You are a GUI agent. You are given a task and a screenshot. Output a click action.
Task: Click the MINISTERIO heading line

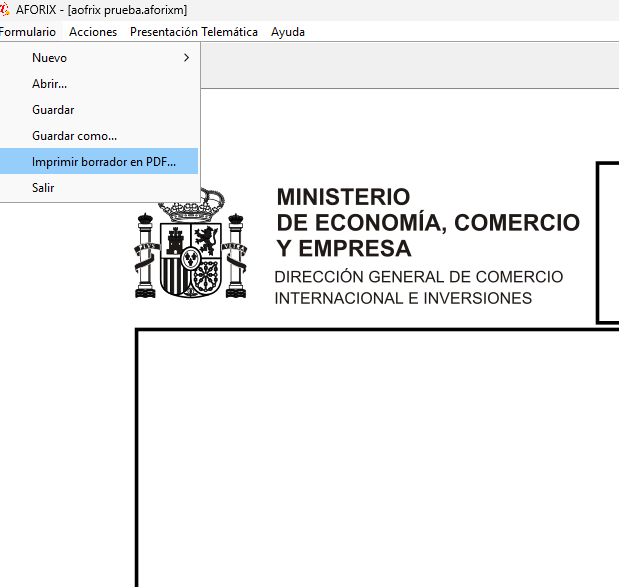[x=343, y=197]
